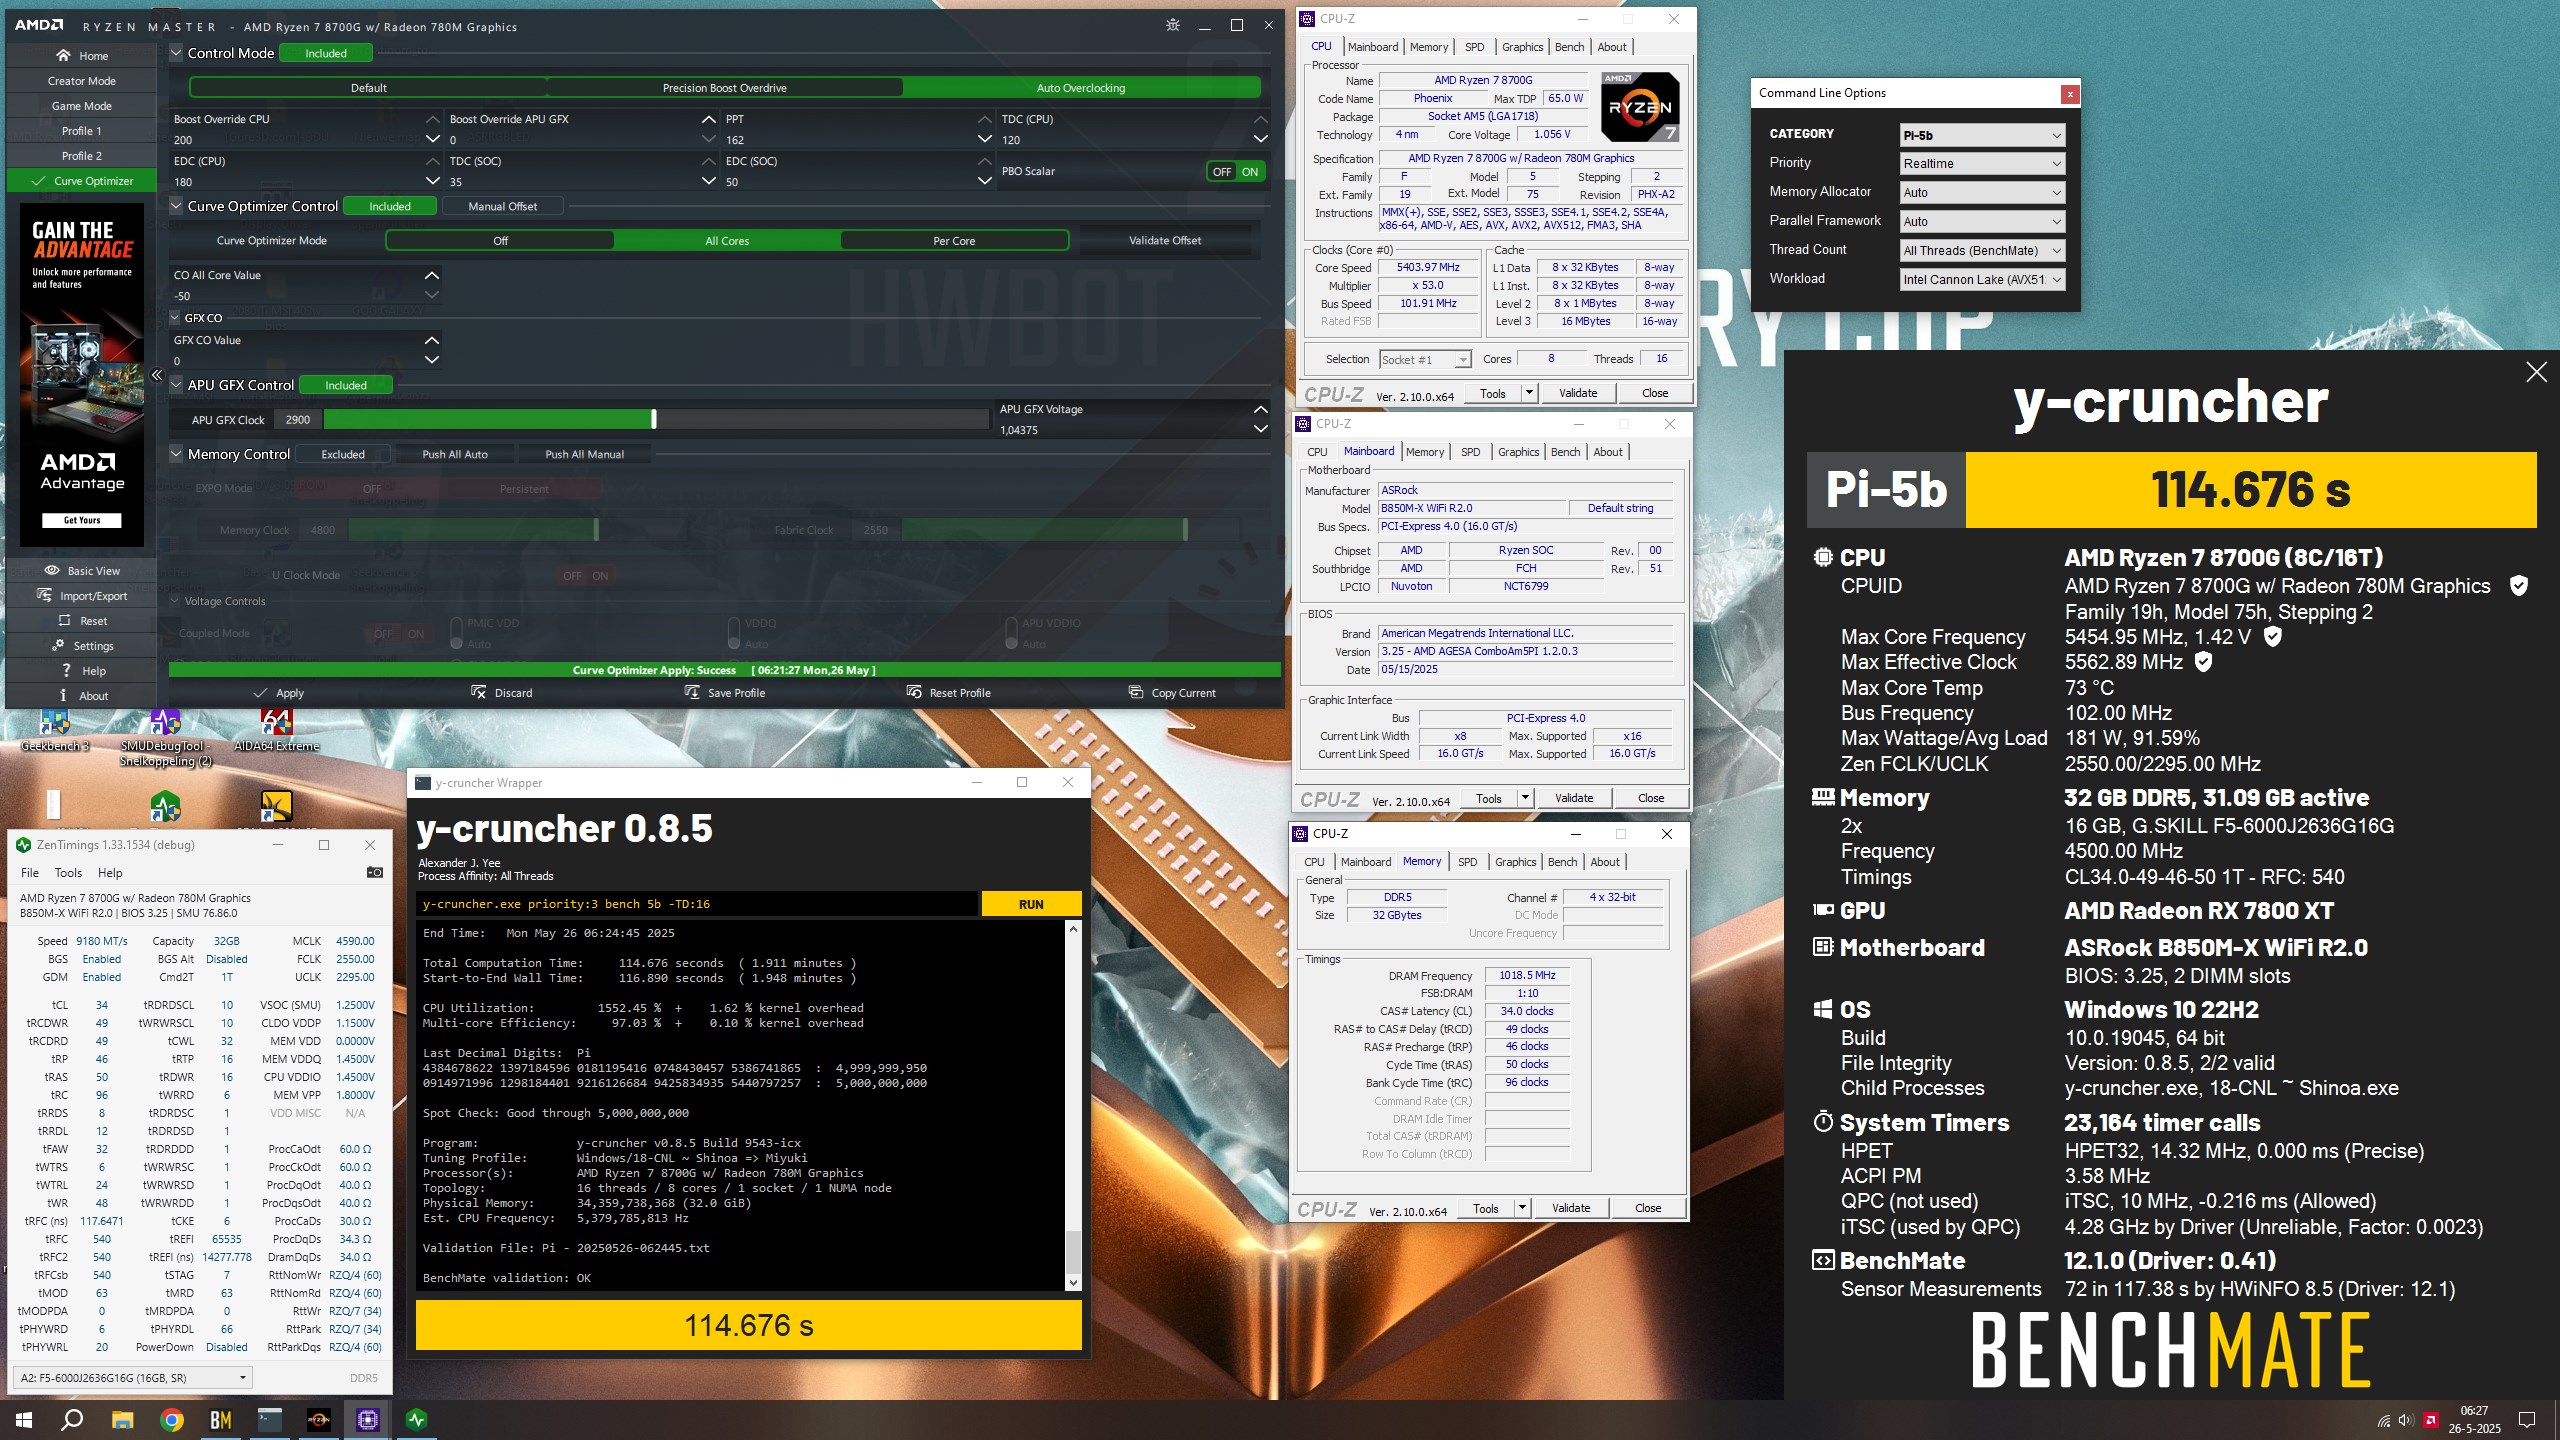This screenshot has width=2560, height=1440.
Task: Switch to Bench tab in top CPU-Z window
Action: [x=1569, y=47]
